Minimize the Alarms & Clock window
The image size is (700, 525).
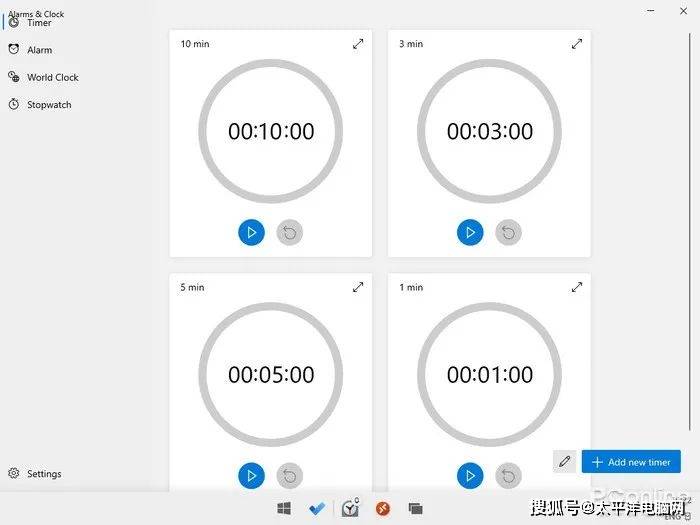pyautogui.click(x=651, y=11)
